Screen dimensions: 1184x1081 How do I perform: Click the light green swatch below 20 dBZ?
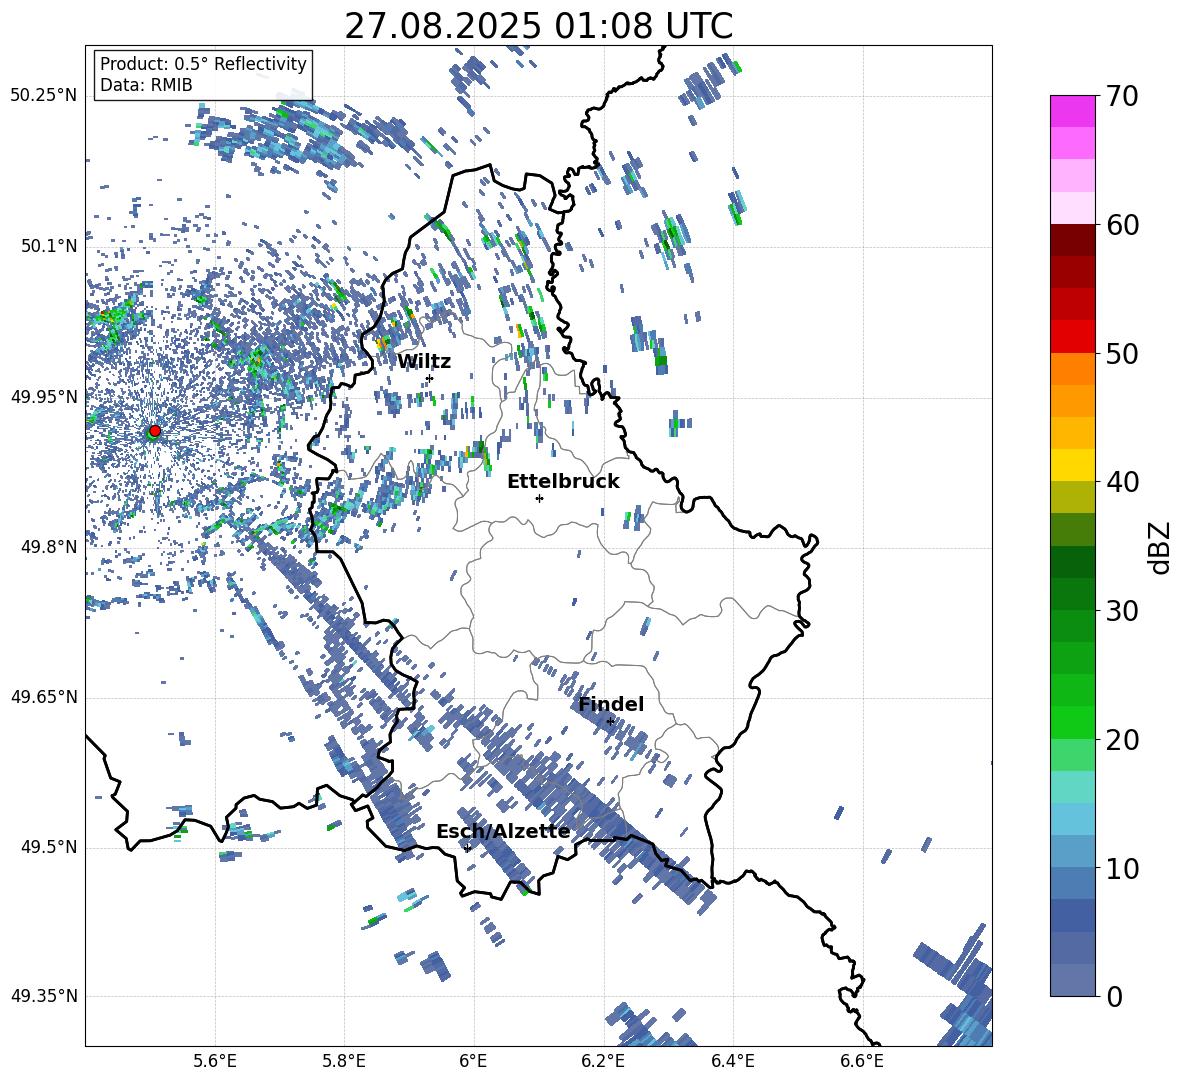coord(1072,755)
